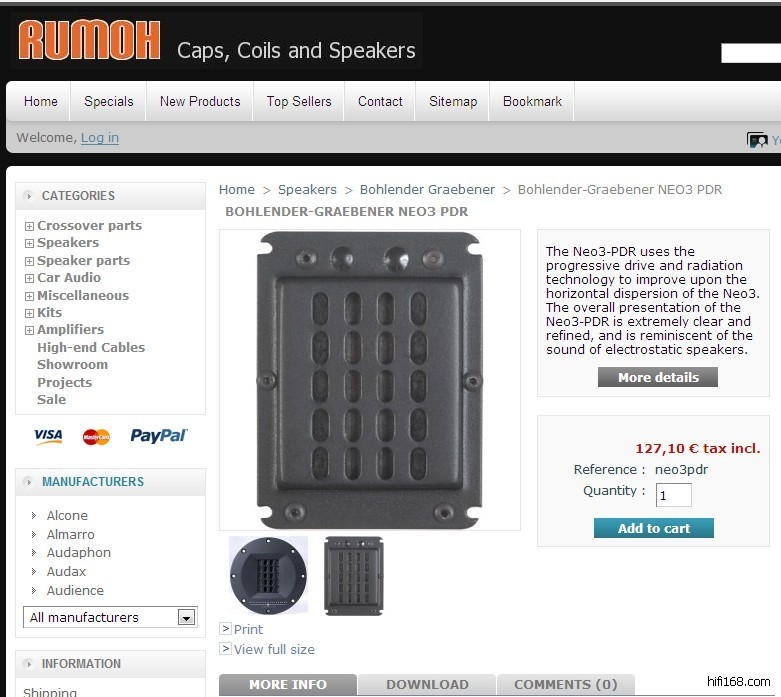Expand the Amplifiers category

[29, 330]
